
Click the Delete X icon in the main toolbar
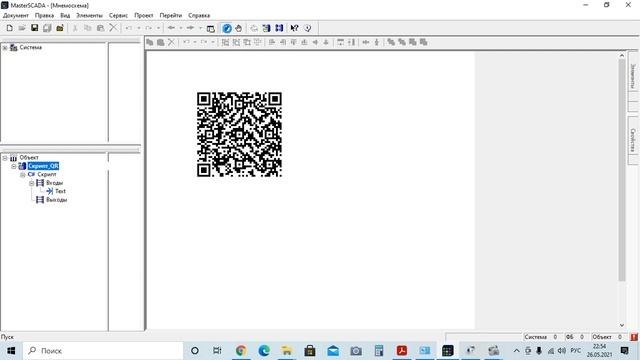click(113, 28)
